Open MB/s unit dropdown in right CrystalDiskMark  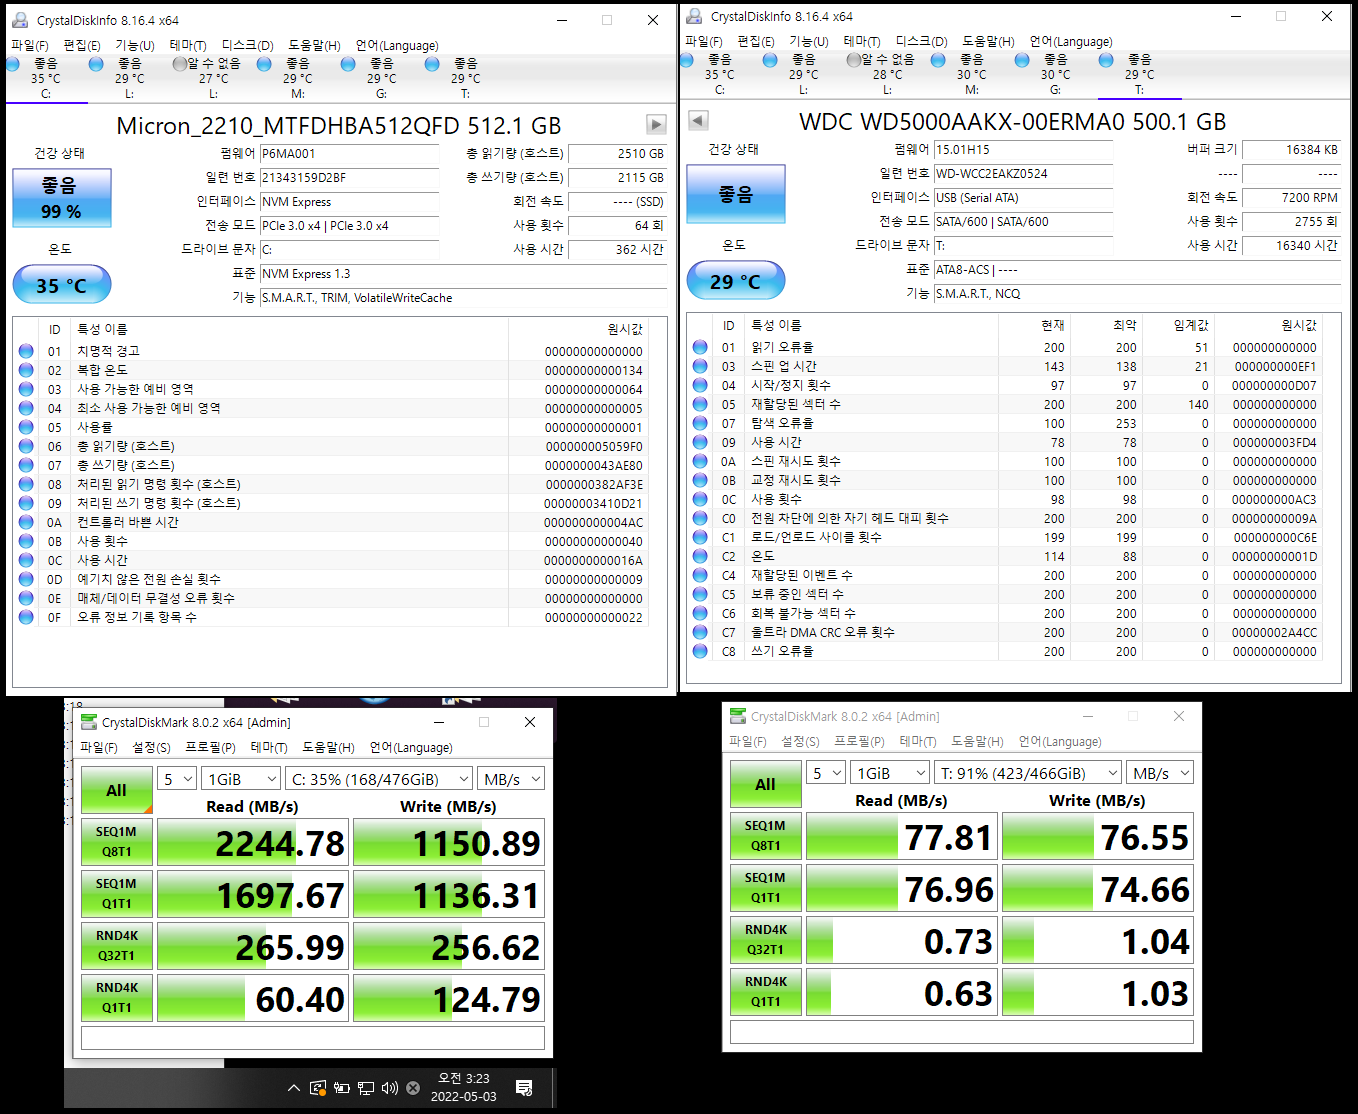(x=1160, y=773)
